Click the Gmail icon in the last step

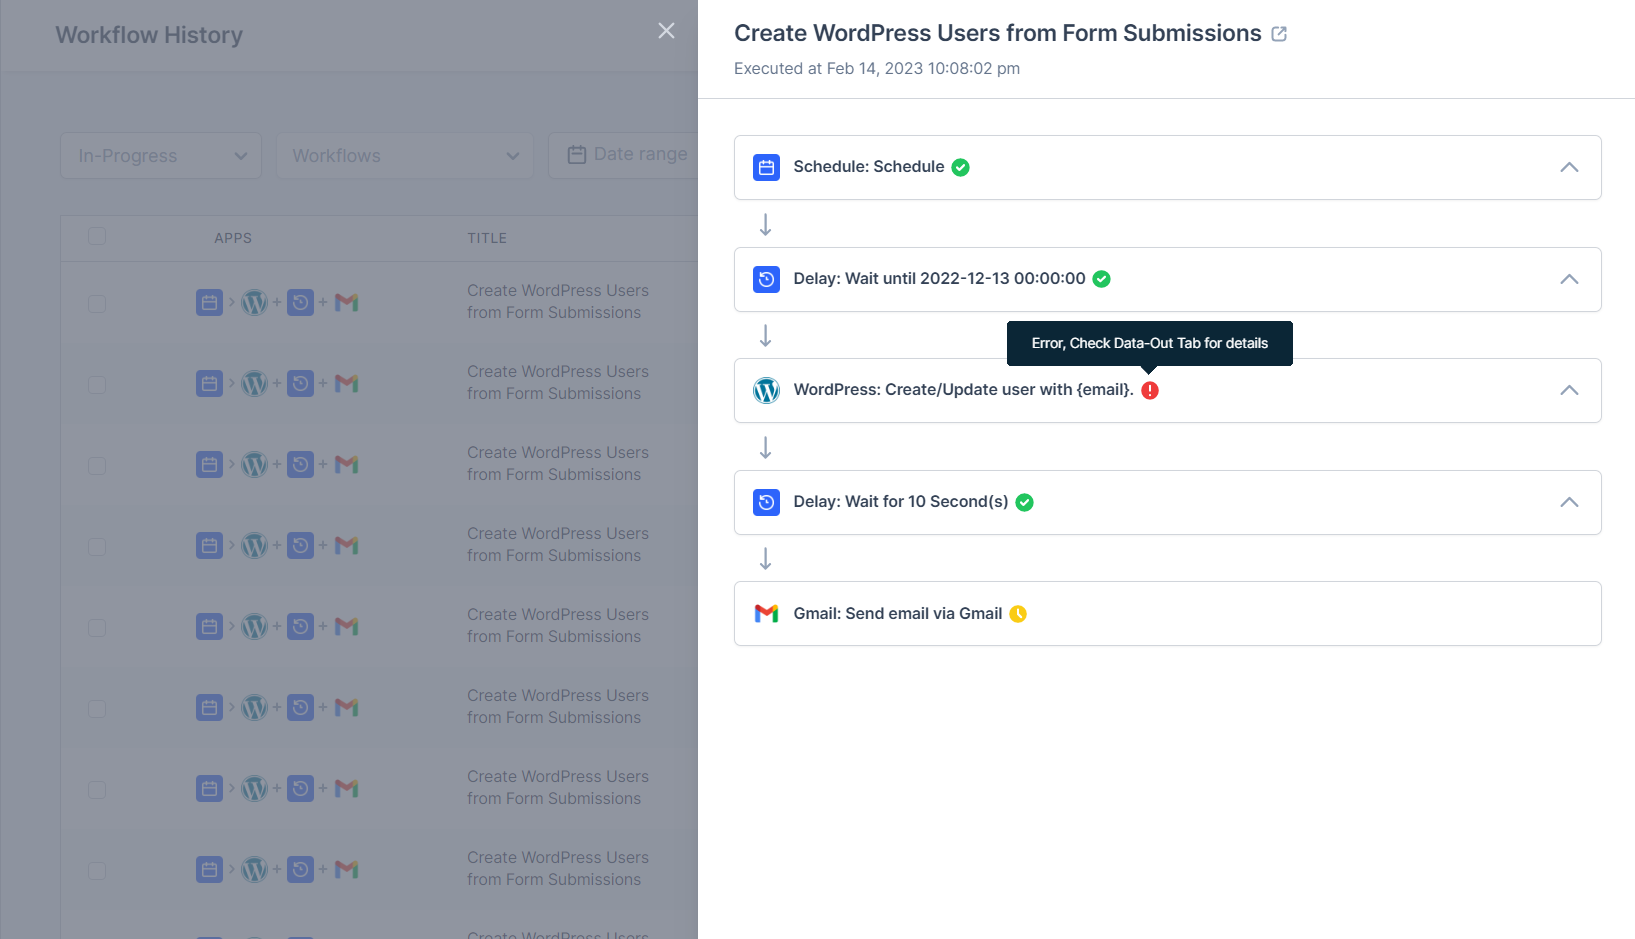click(766, 614)
